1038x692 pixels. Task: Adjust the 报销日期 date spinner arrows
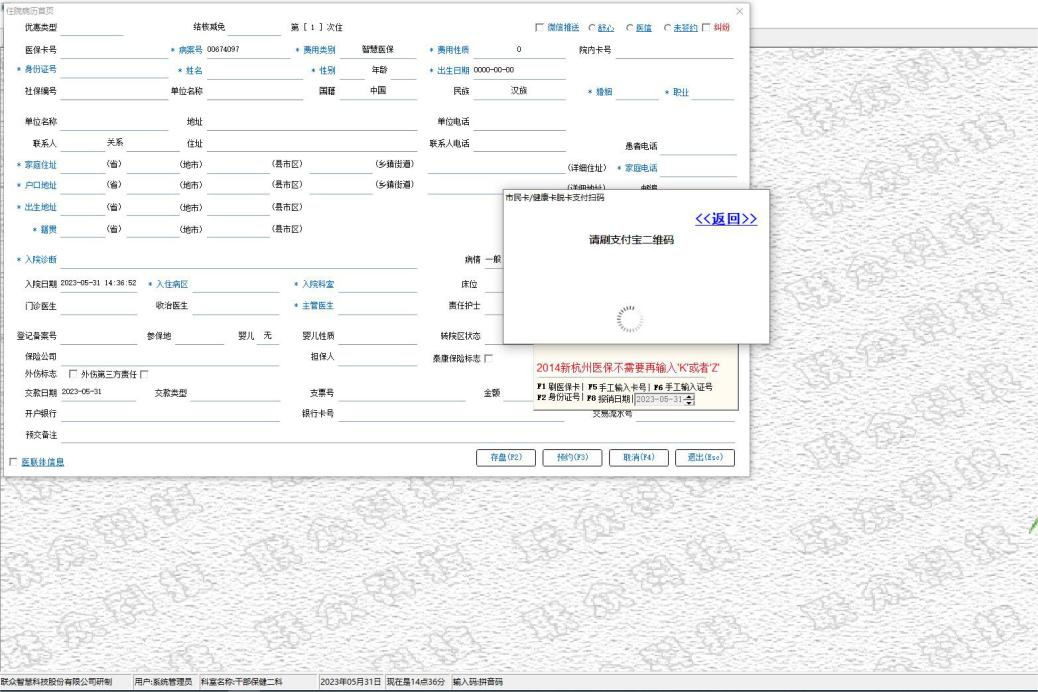point(689,400)
